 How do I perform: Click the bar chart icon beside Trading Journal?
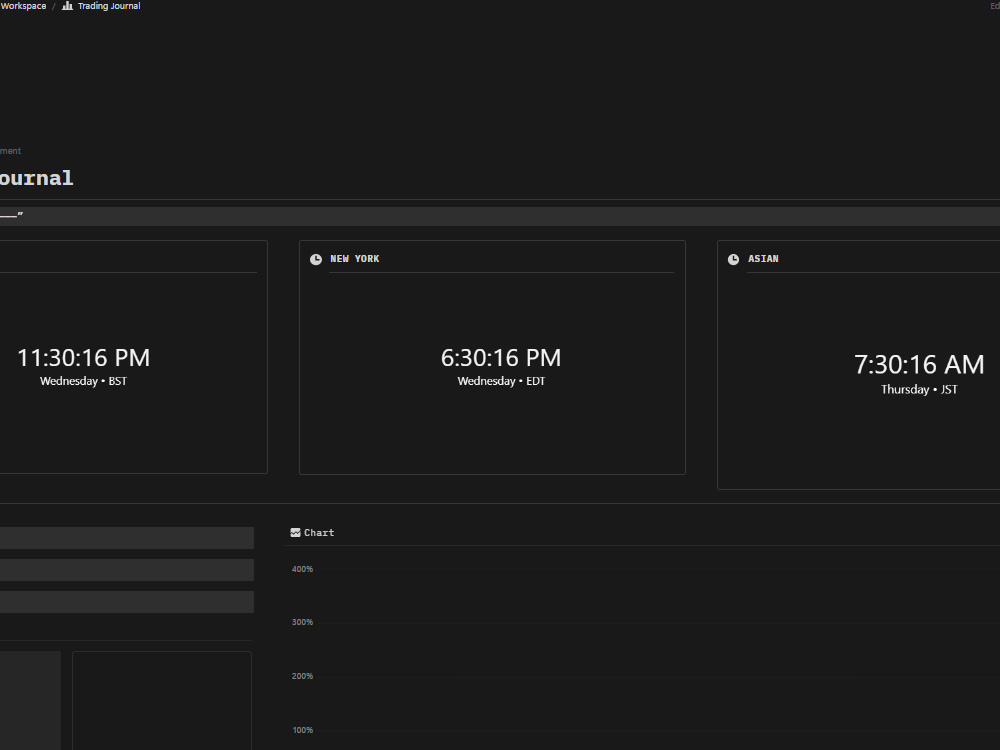tap(67, 6)
